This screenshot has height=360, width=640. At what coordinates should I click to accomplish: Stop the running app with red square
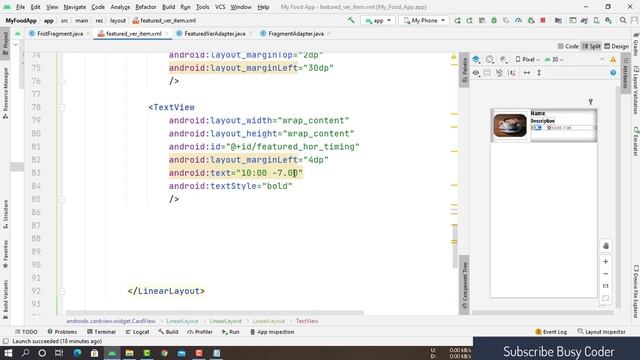coord(543,20)
